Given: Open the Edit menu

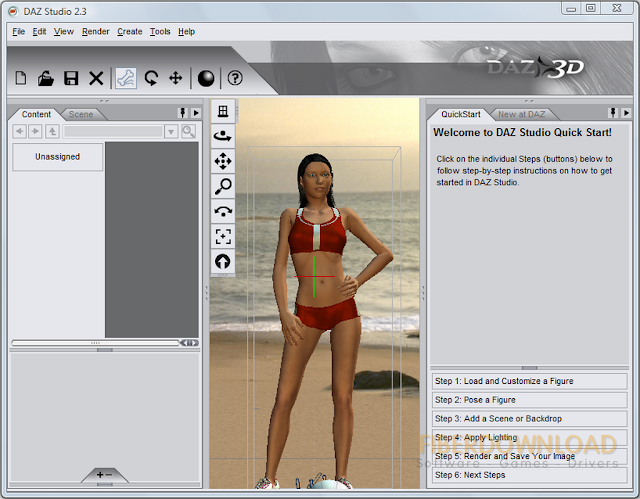Looking at the screenshot, I should (x=39, y=31).
